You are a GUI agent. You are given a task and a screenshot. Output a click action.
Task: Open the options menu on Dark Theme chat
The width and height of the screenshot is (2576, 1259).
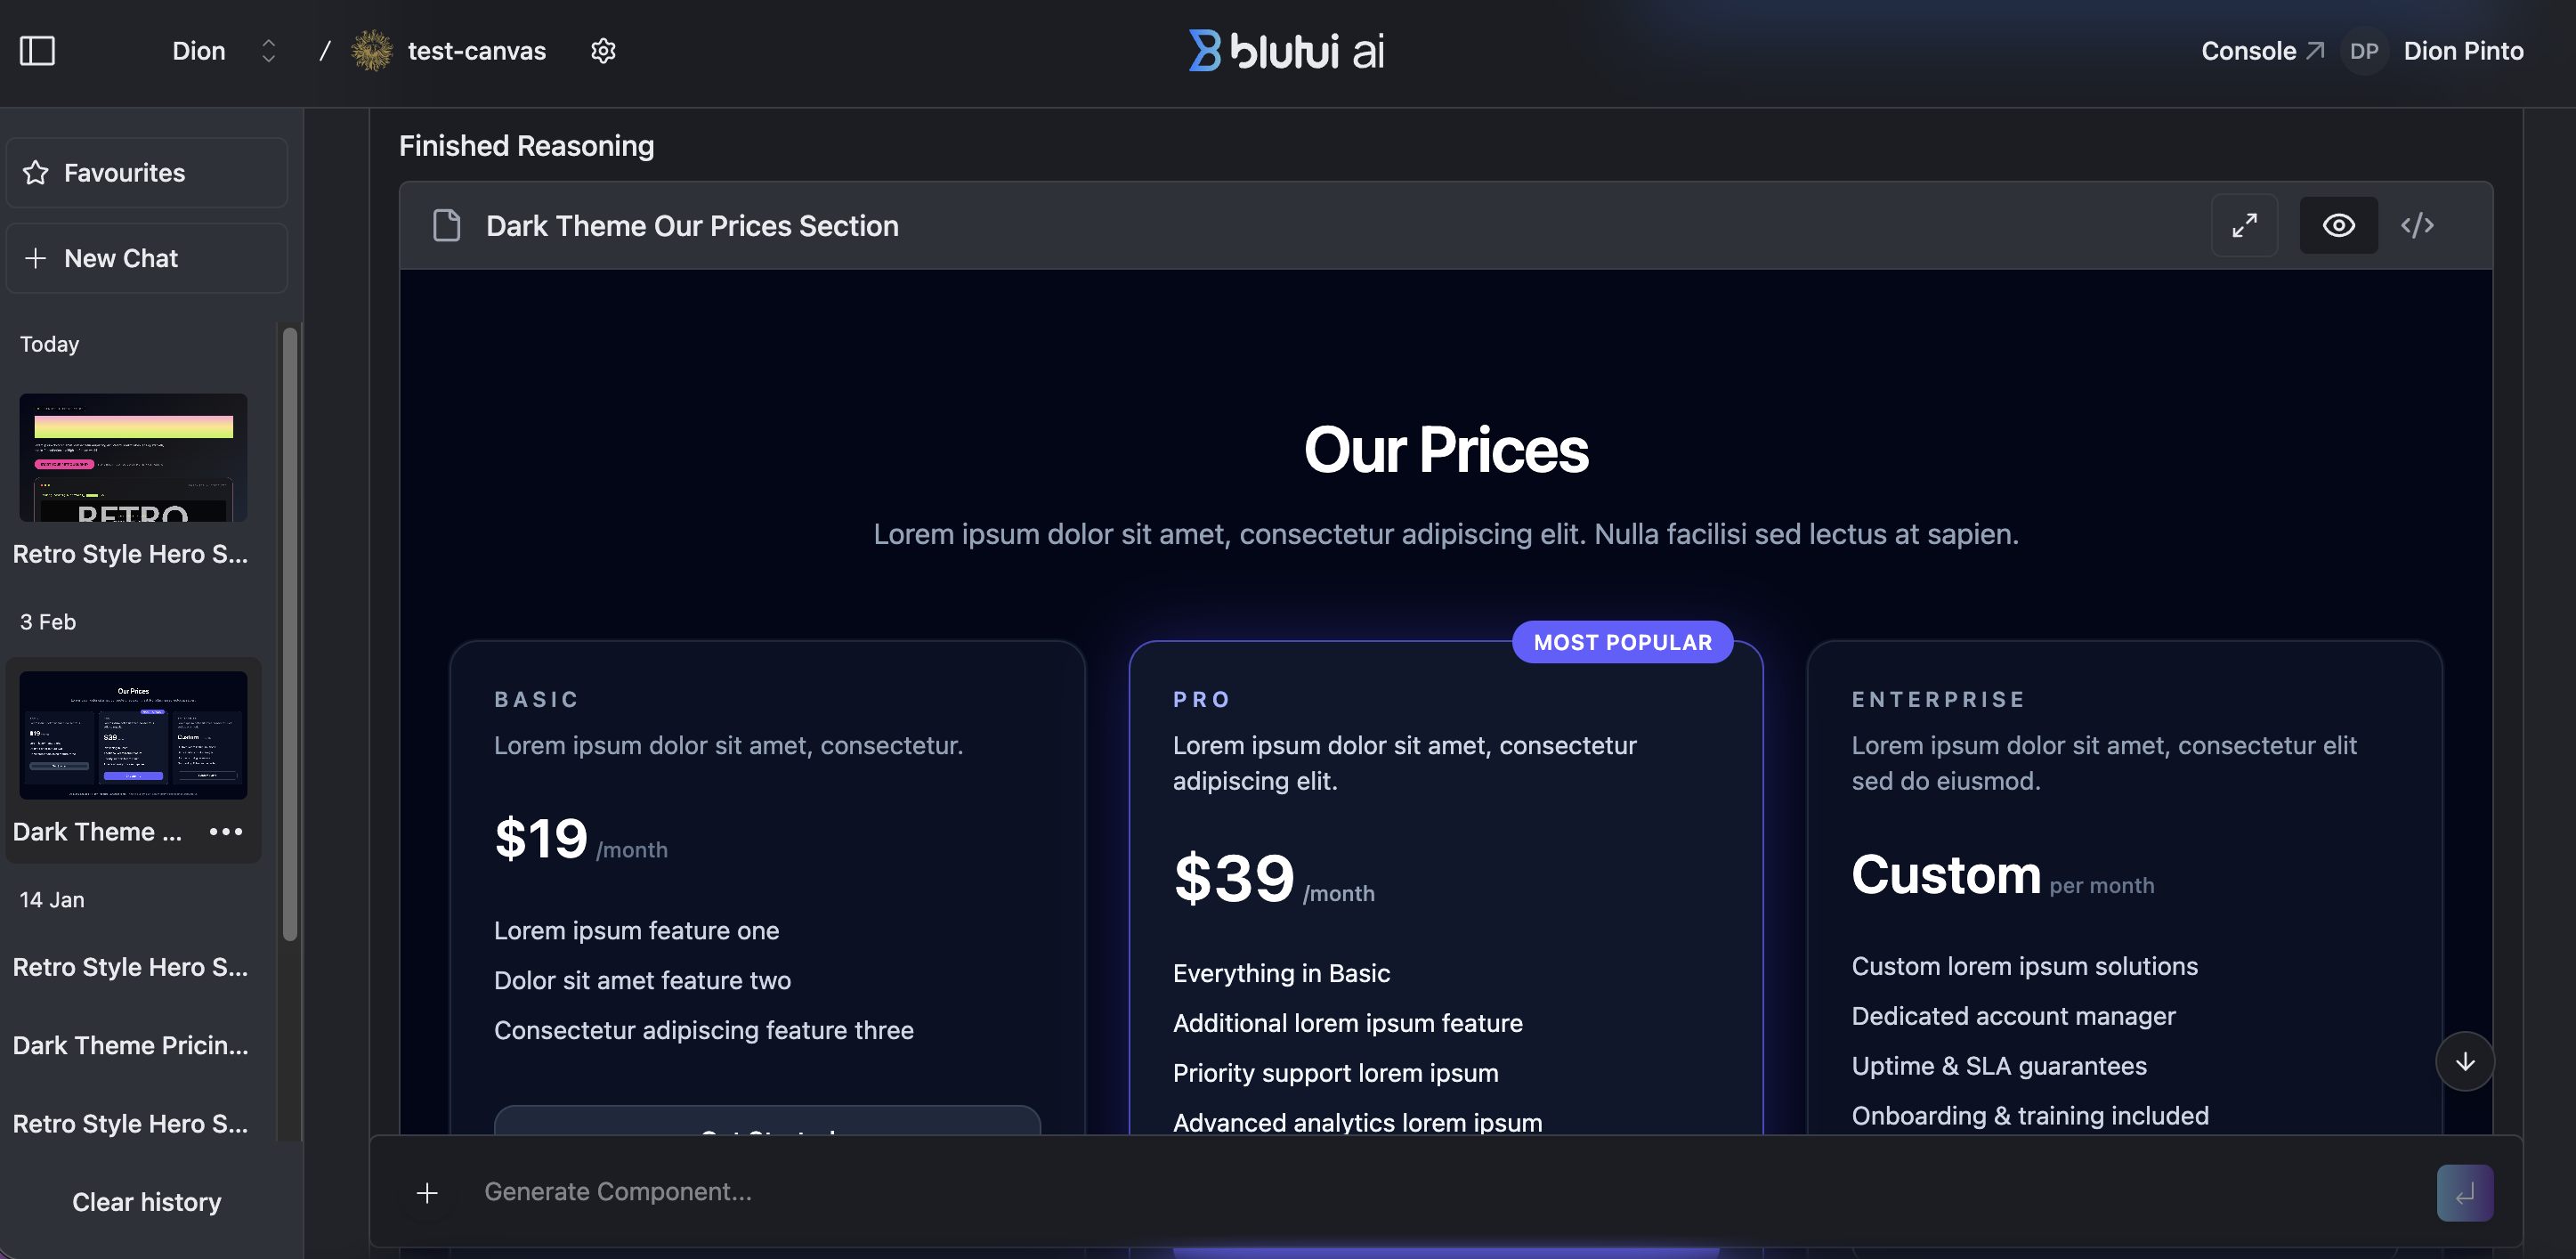[x=226, y=831]
